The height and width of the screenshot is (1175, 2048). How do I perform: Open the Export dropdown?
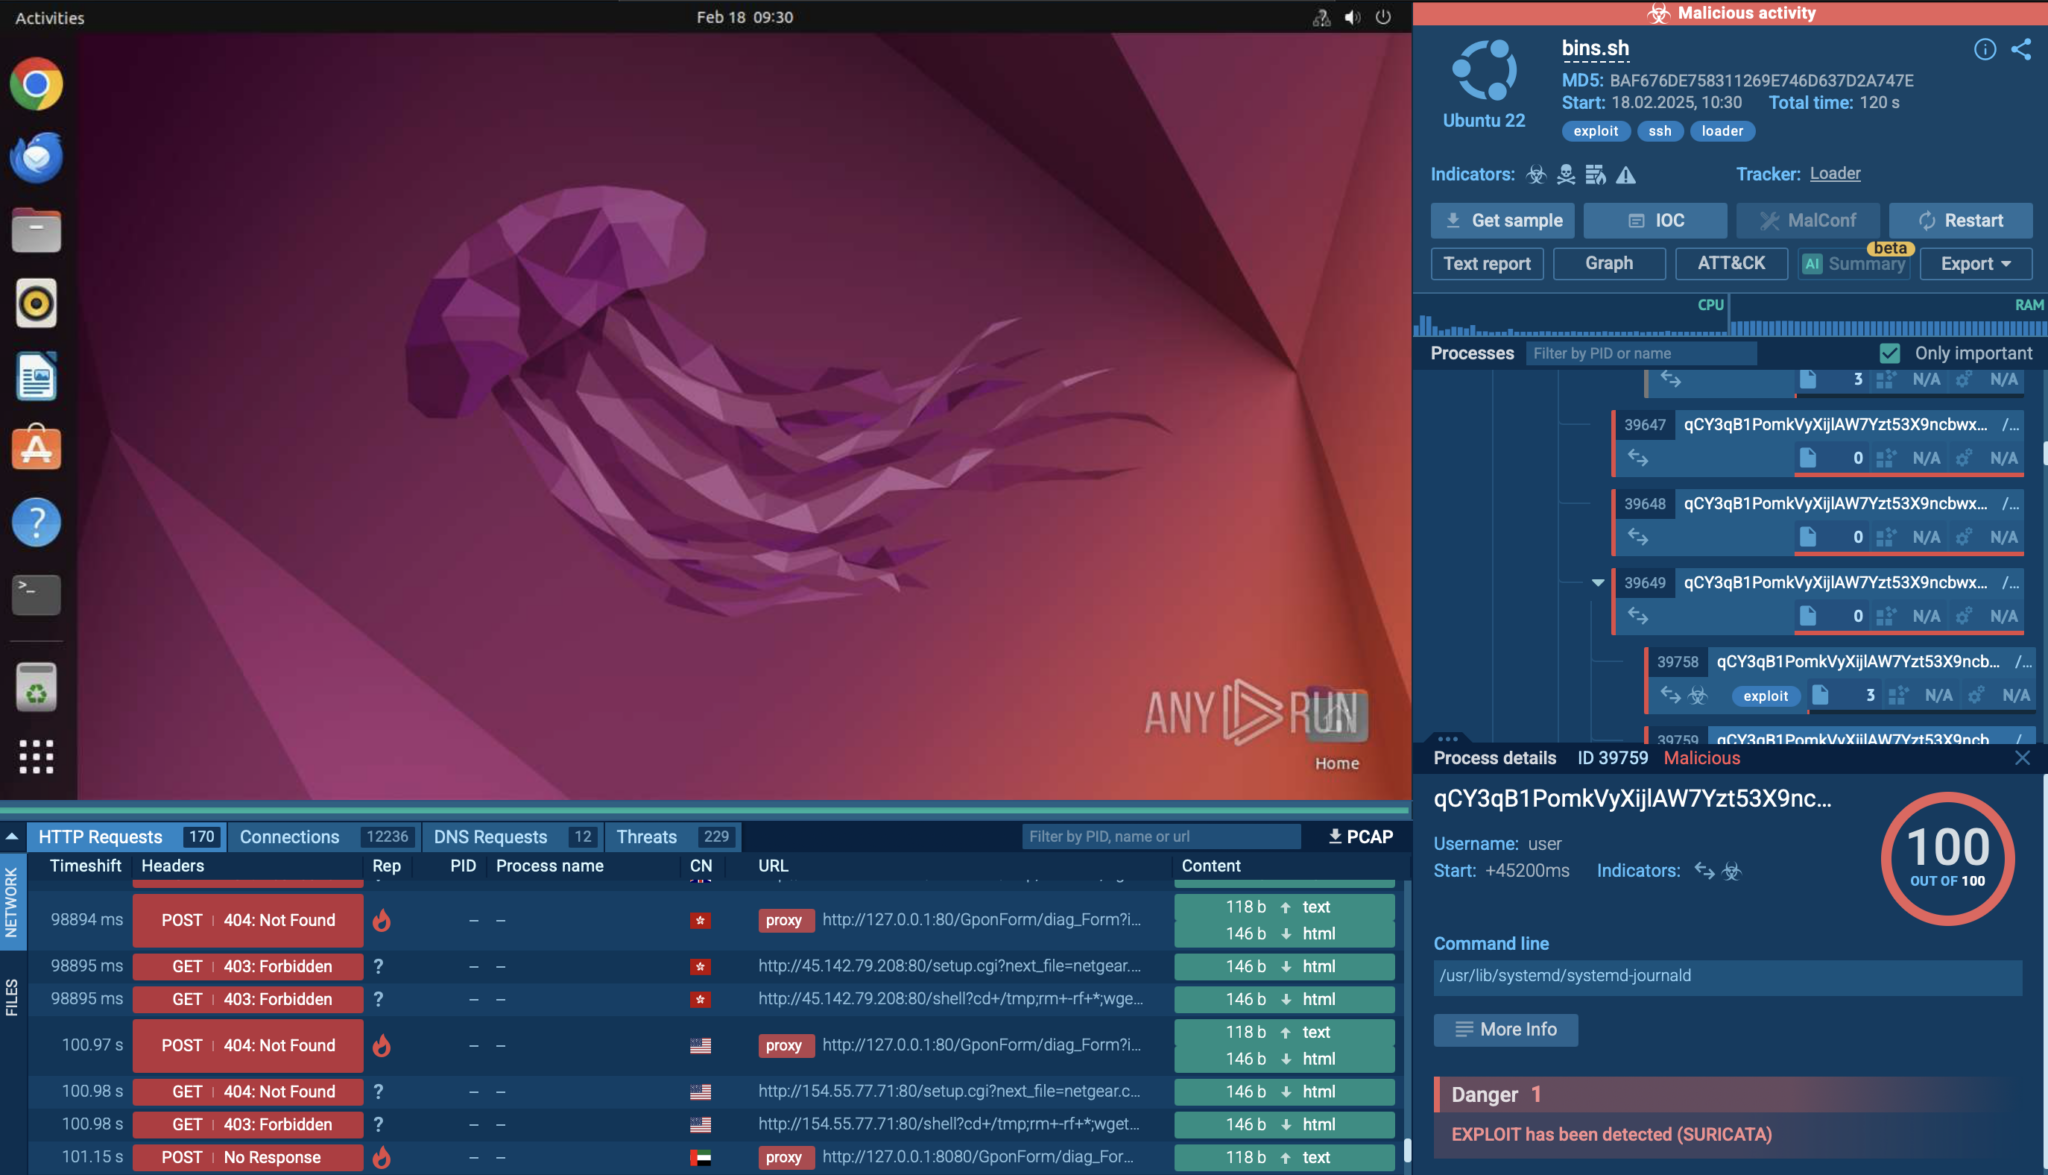[1975, 264]
